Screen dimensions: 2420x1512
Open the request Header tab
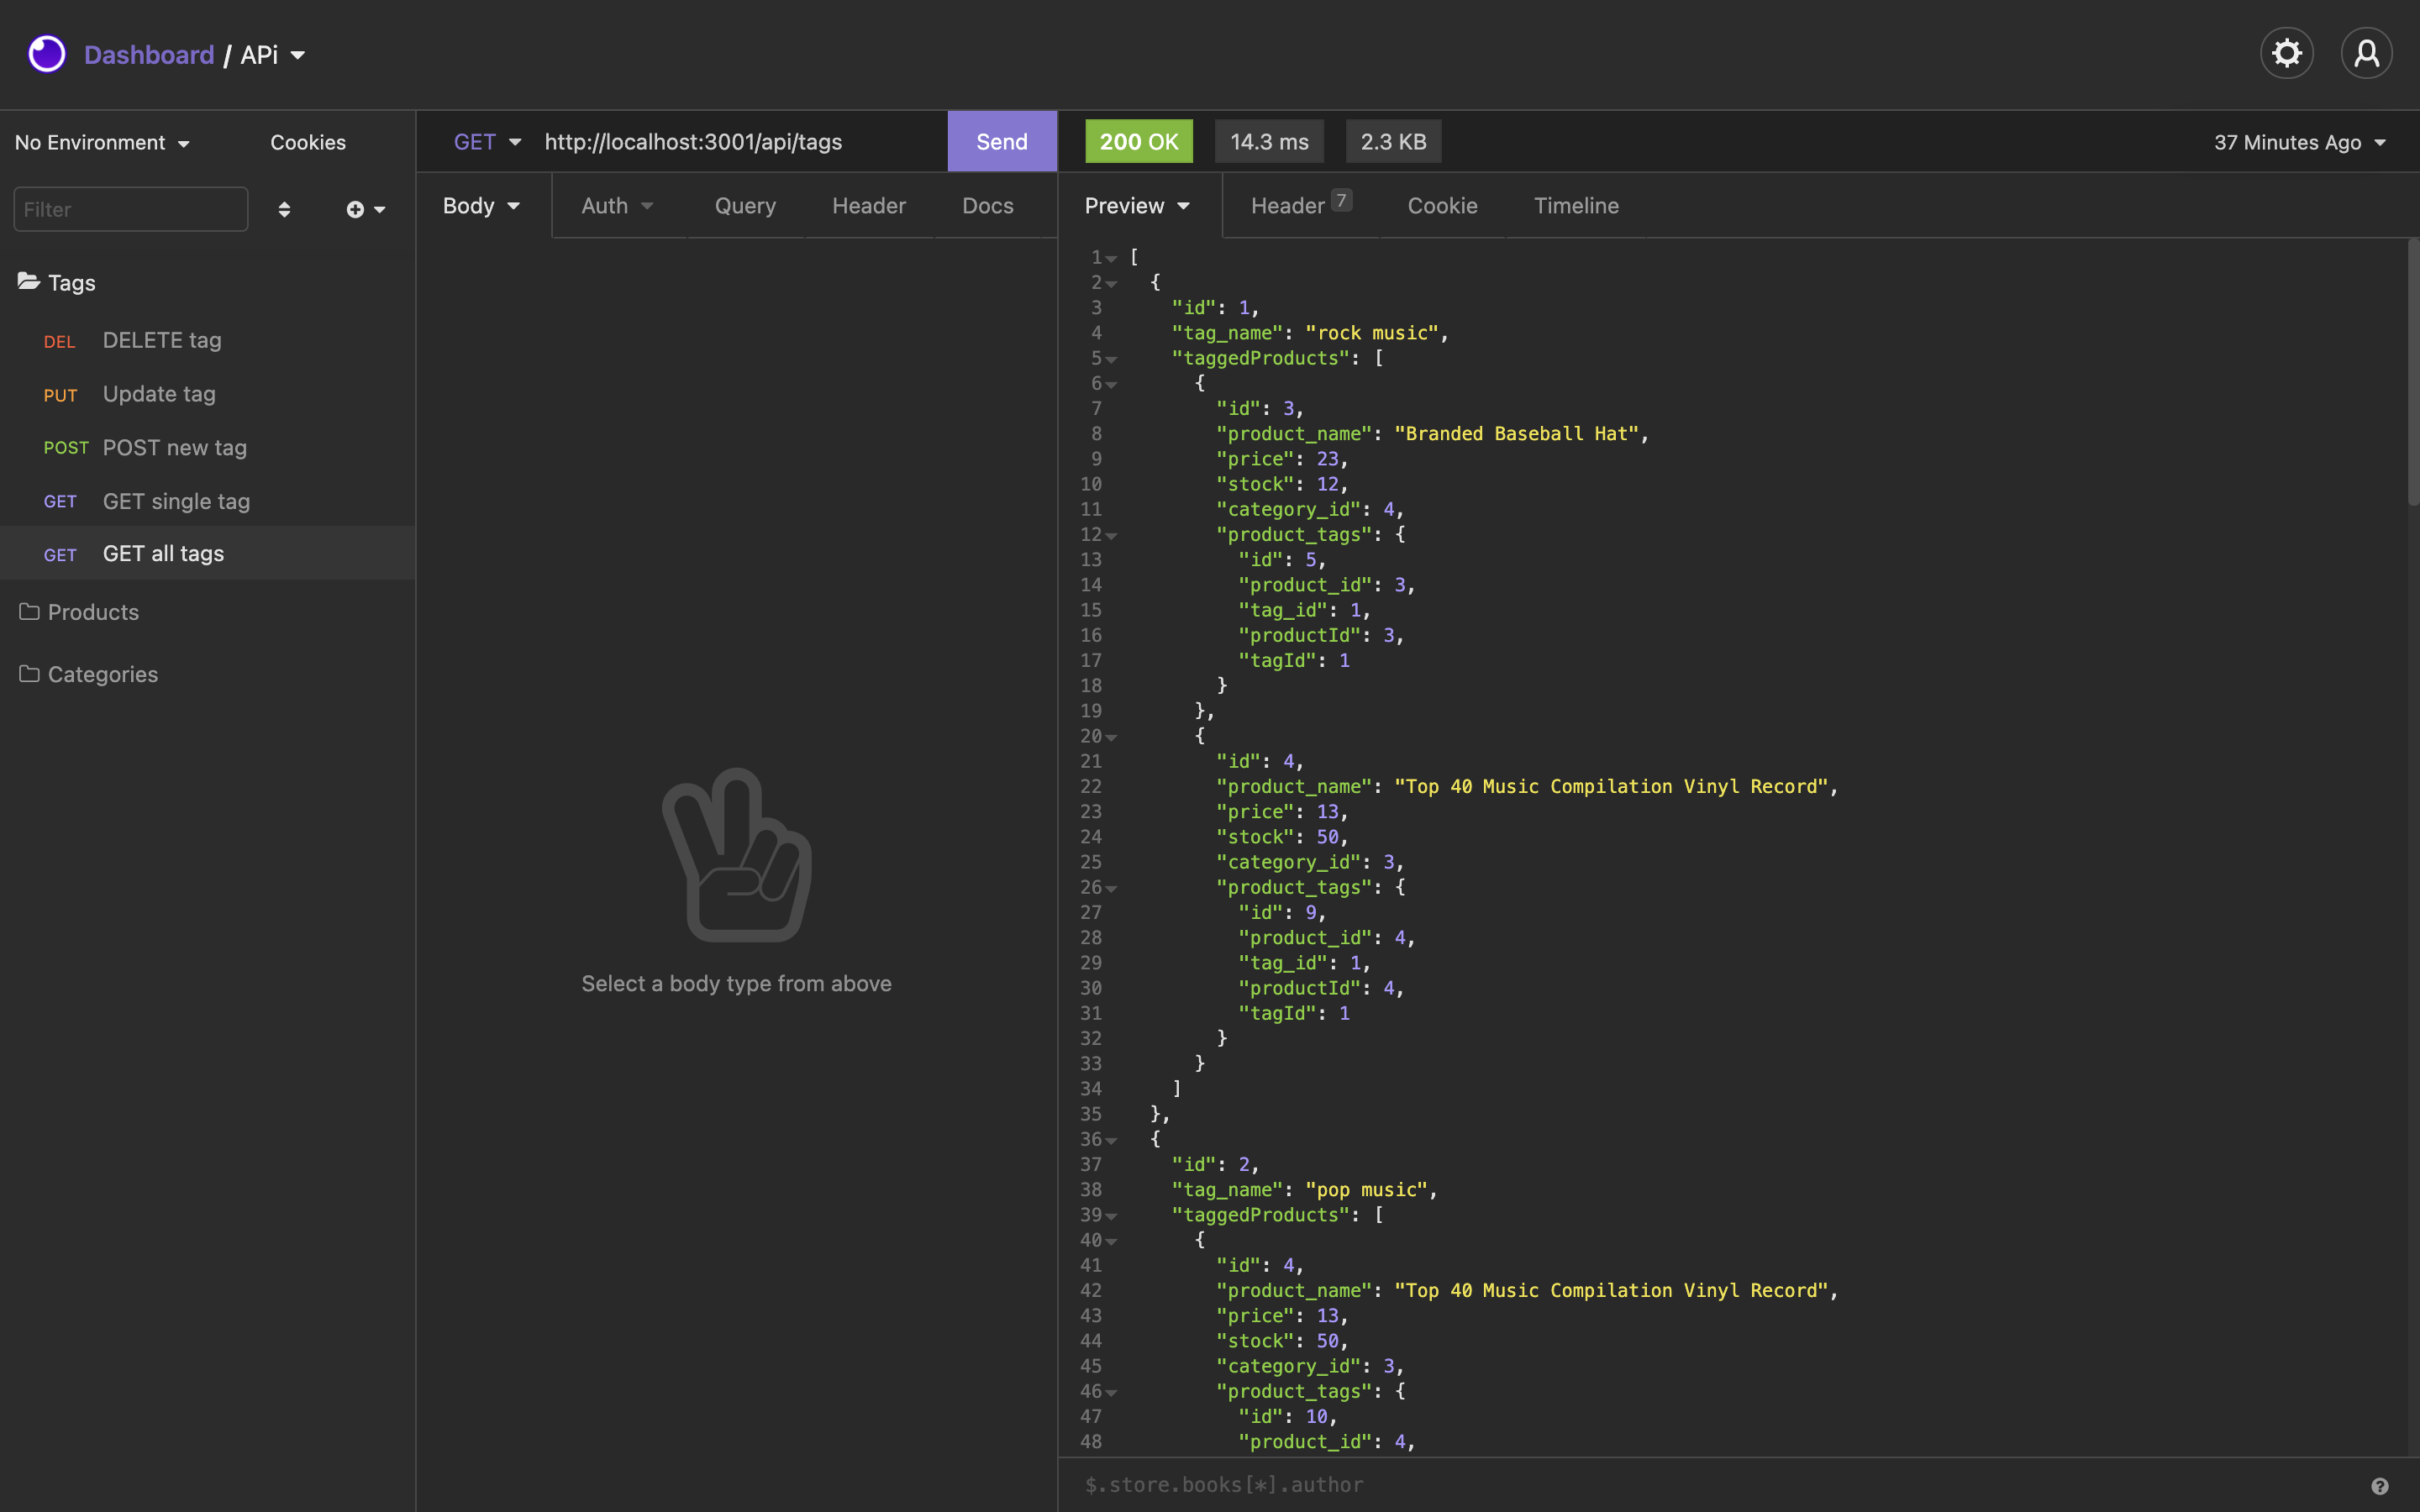pos(868,205)
